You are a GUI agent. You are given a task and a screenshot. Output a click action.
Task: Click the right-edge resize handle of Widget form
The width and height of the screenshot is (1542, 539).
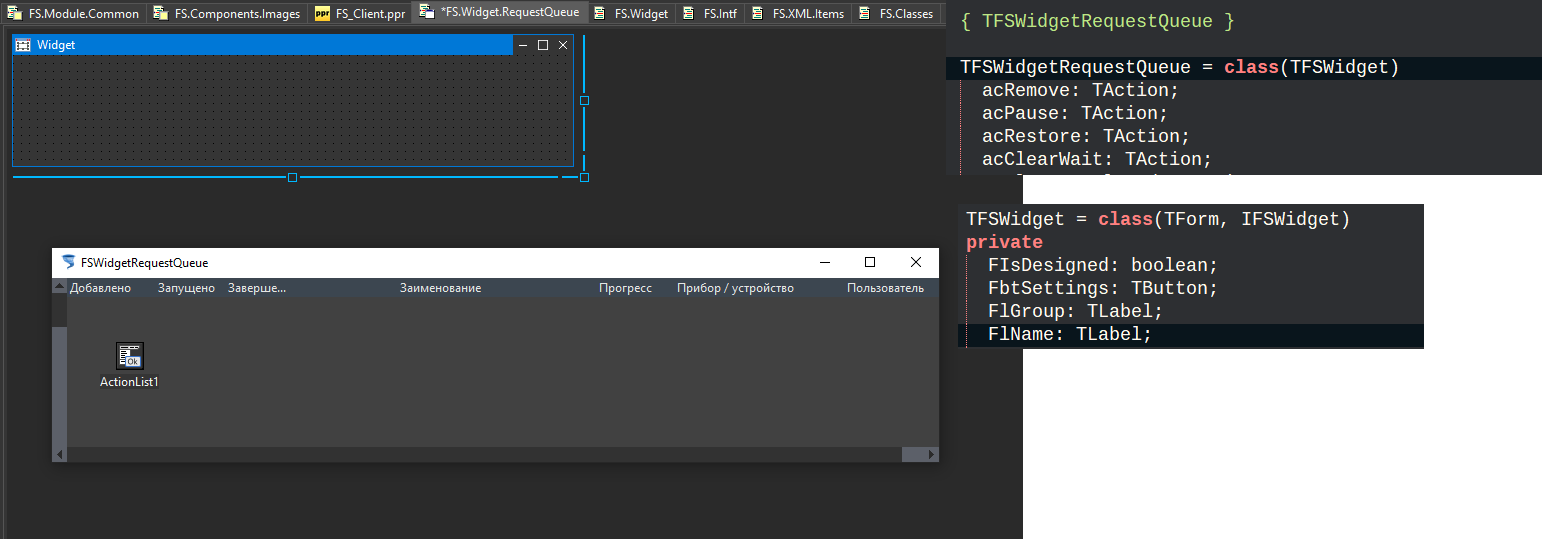(x=584, y=100)
